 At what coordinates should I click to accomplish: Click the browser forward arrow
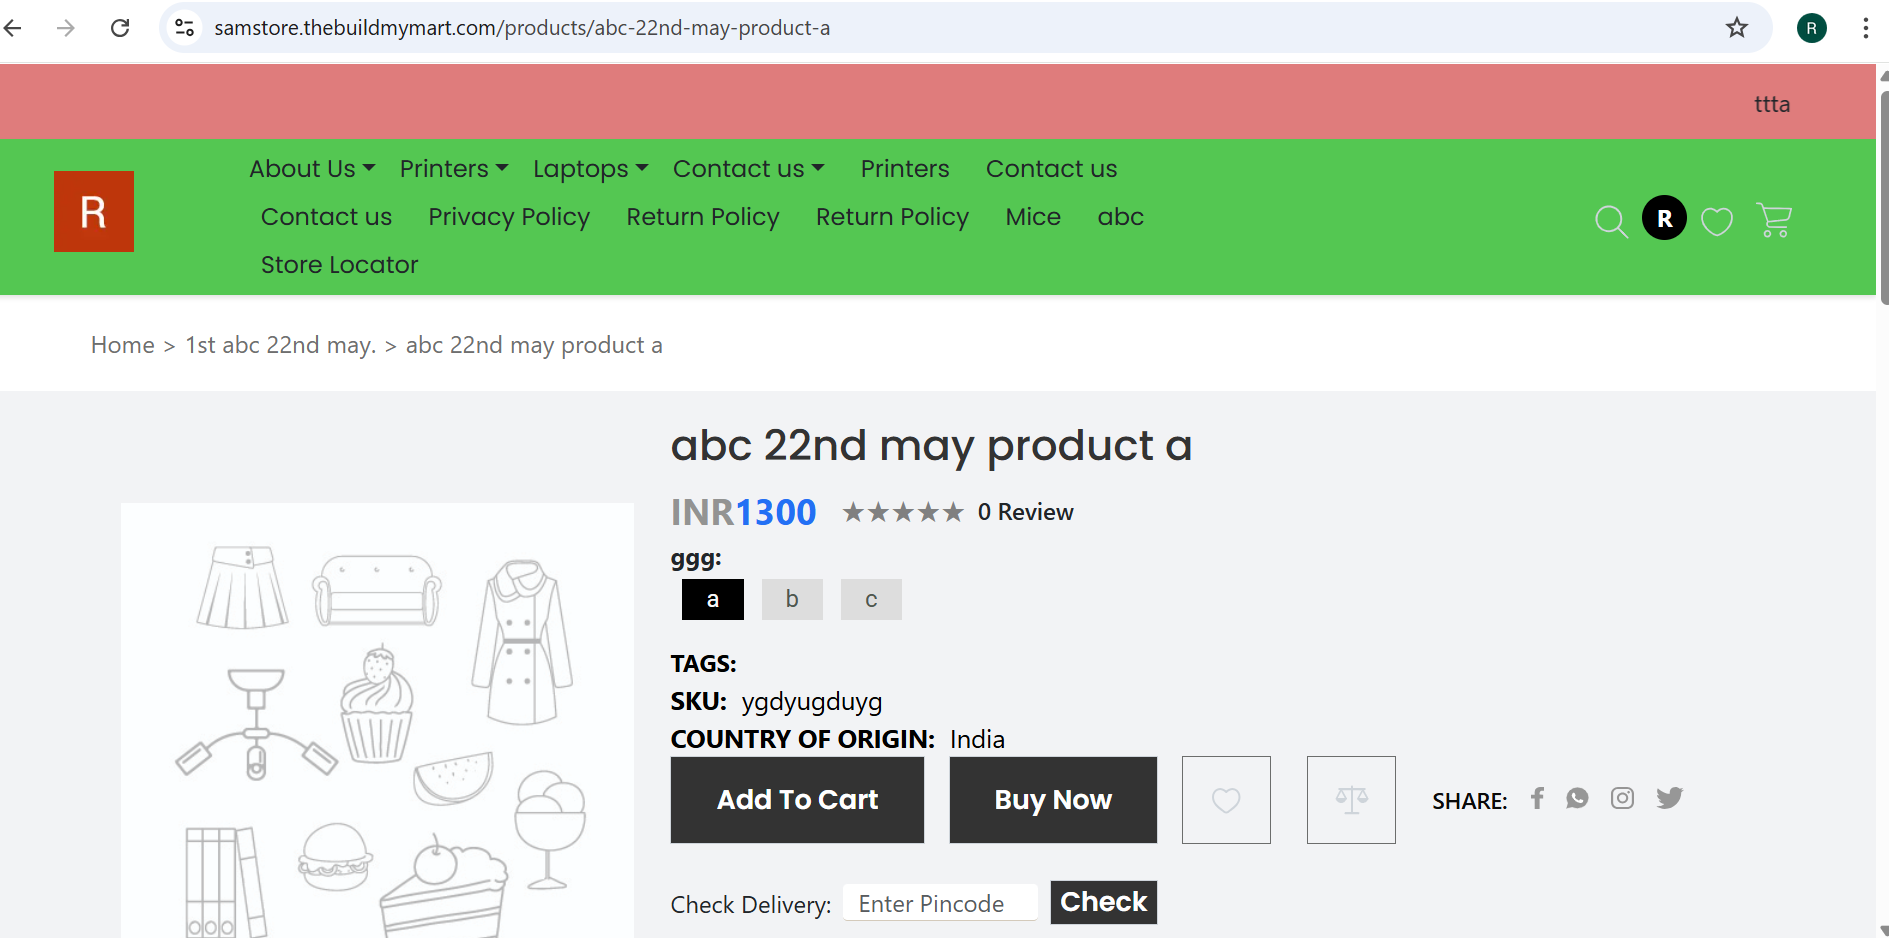66,28
